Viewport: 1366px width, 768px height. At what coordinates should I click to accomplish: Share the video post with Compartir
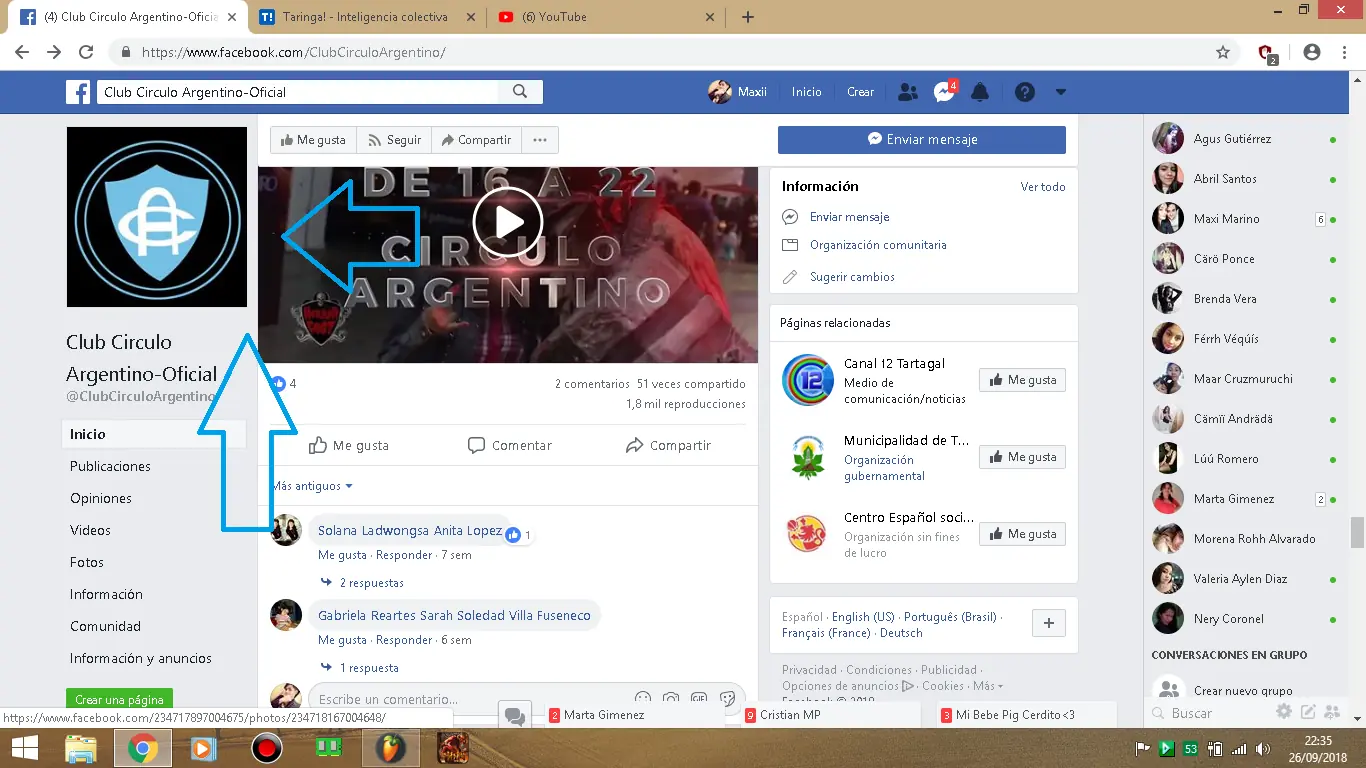(668, 445)
